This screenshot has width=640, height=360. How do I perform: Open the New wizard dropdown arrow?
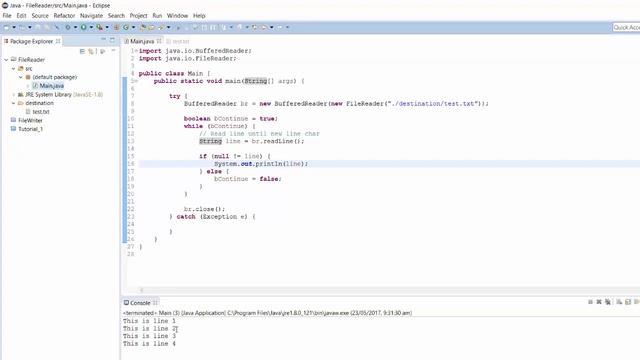pyautogui.click(x=13, y=27)
